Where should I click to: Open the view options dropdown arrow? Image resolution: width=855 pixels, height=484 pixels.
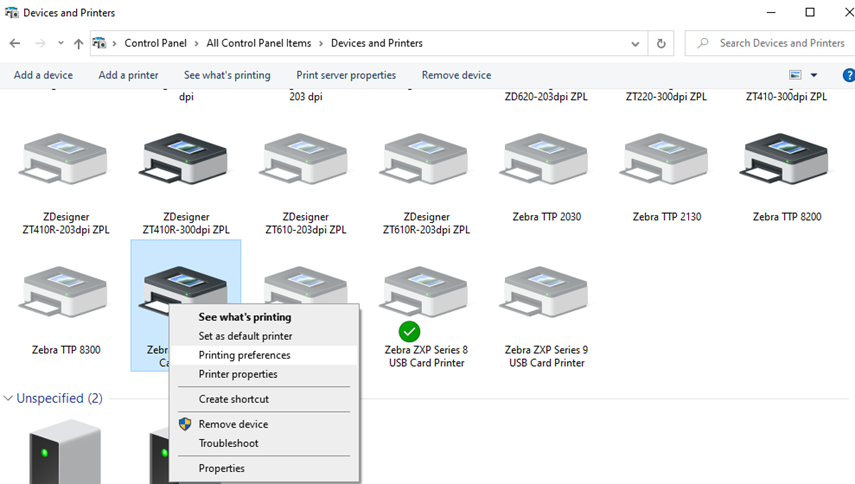814,75
